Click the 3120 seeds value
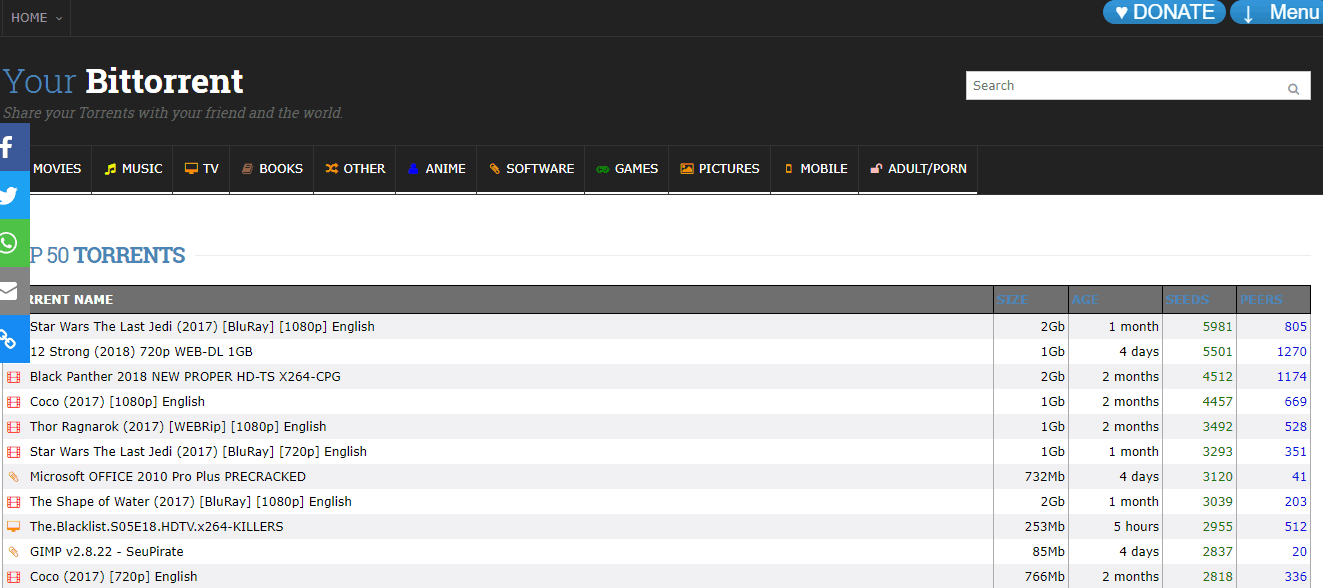The image size is (1323, 588). [1218, 477]
